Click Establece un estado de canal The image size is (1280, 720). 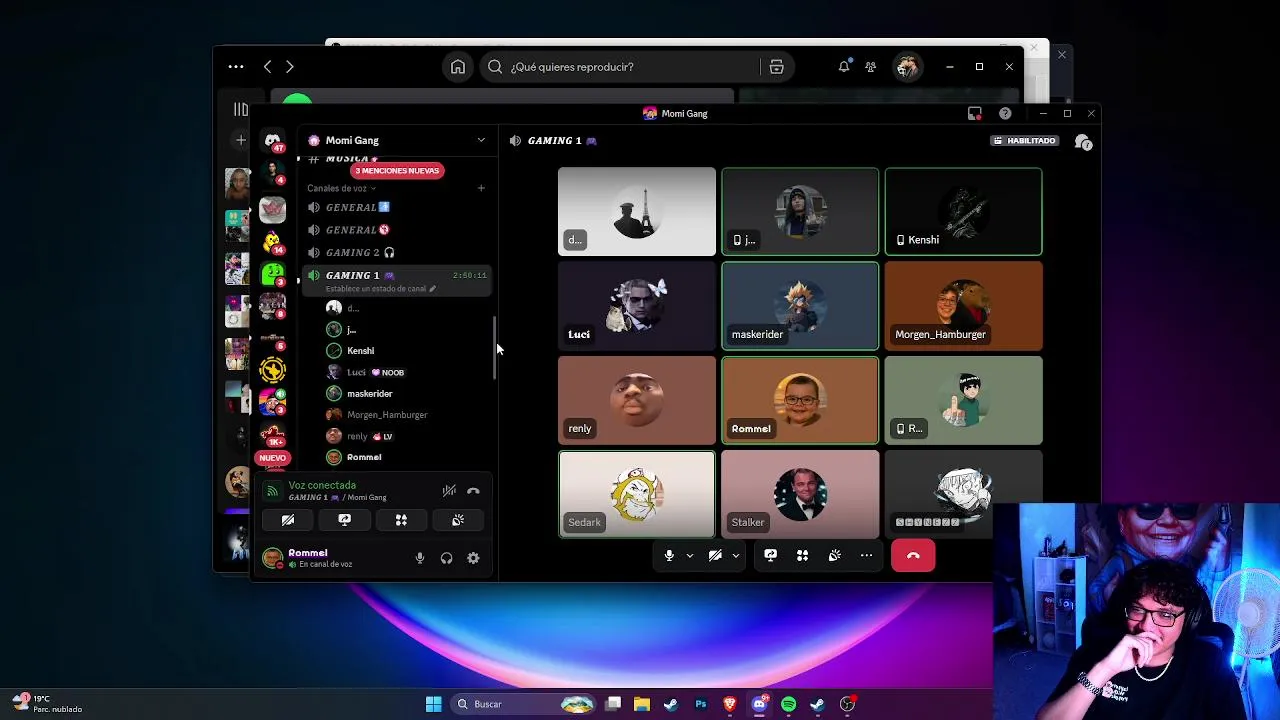[380, 289]
